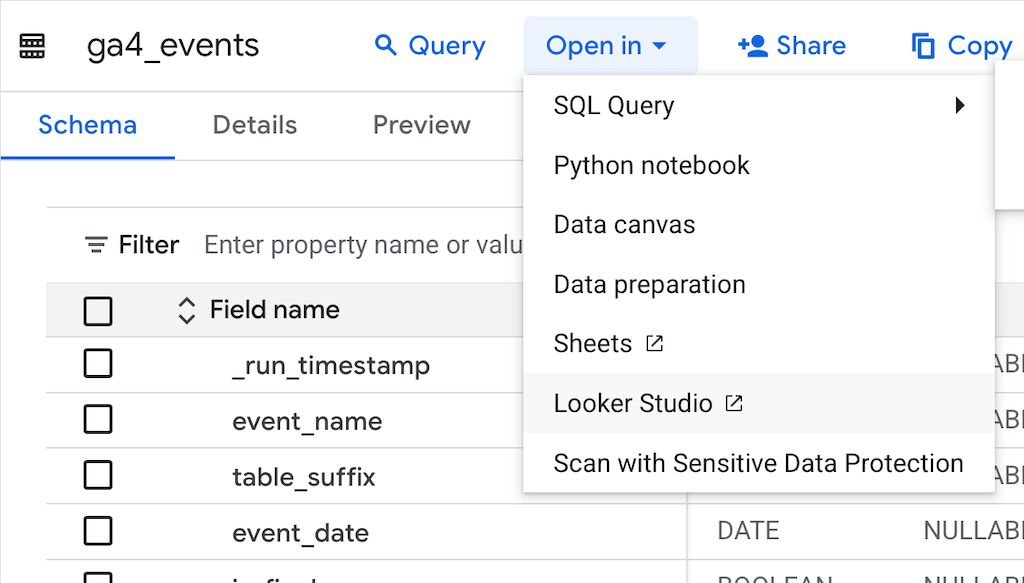The image size is (1024, 583).
Task: Check the _run_timestamp row checkbox
Action: pos(98,364)
